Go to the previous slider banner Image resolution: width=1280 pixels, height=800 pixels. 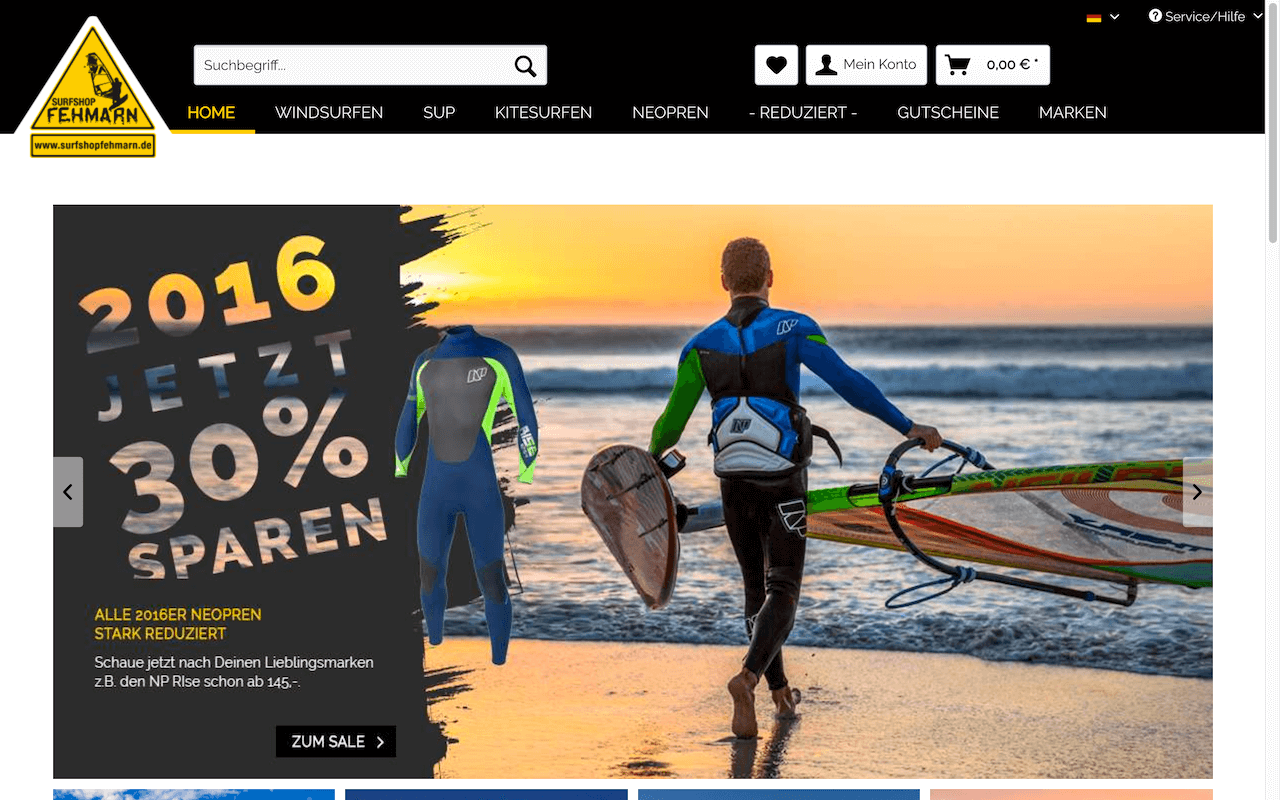(68, 492)
